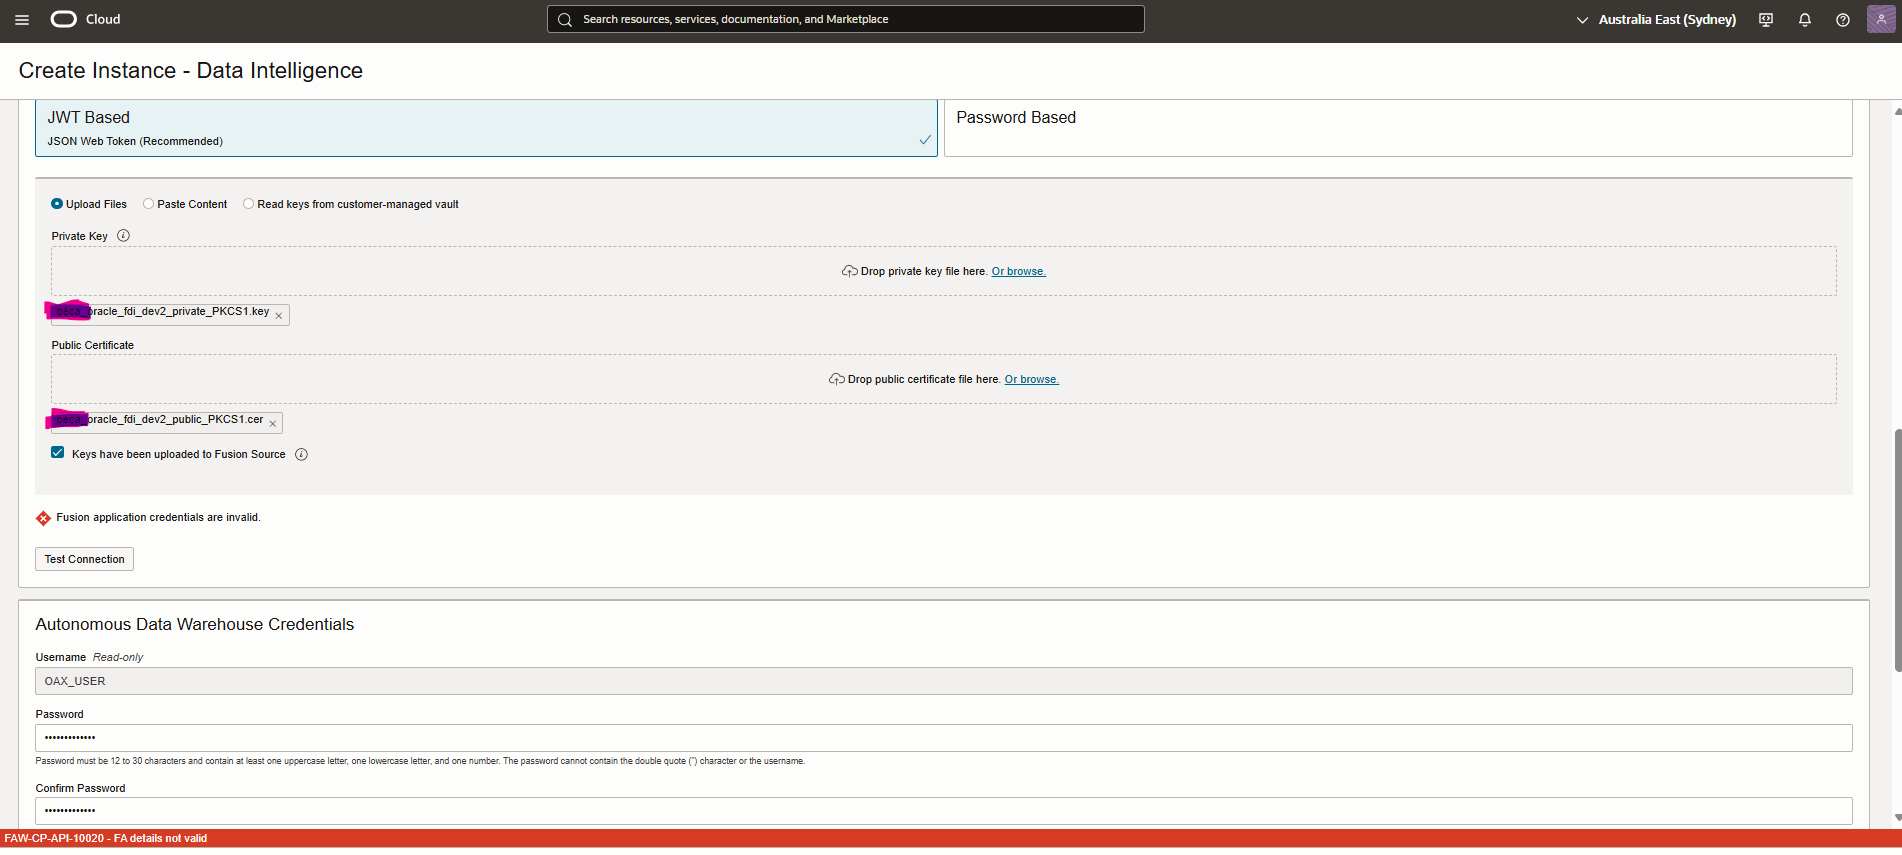Click the cloud upload icon for private key
Image resolution: width=1902 pixels, height=855 pixels.
[850, 271]
